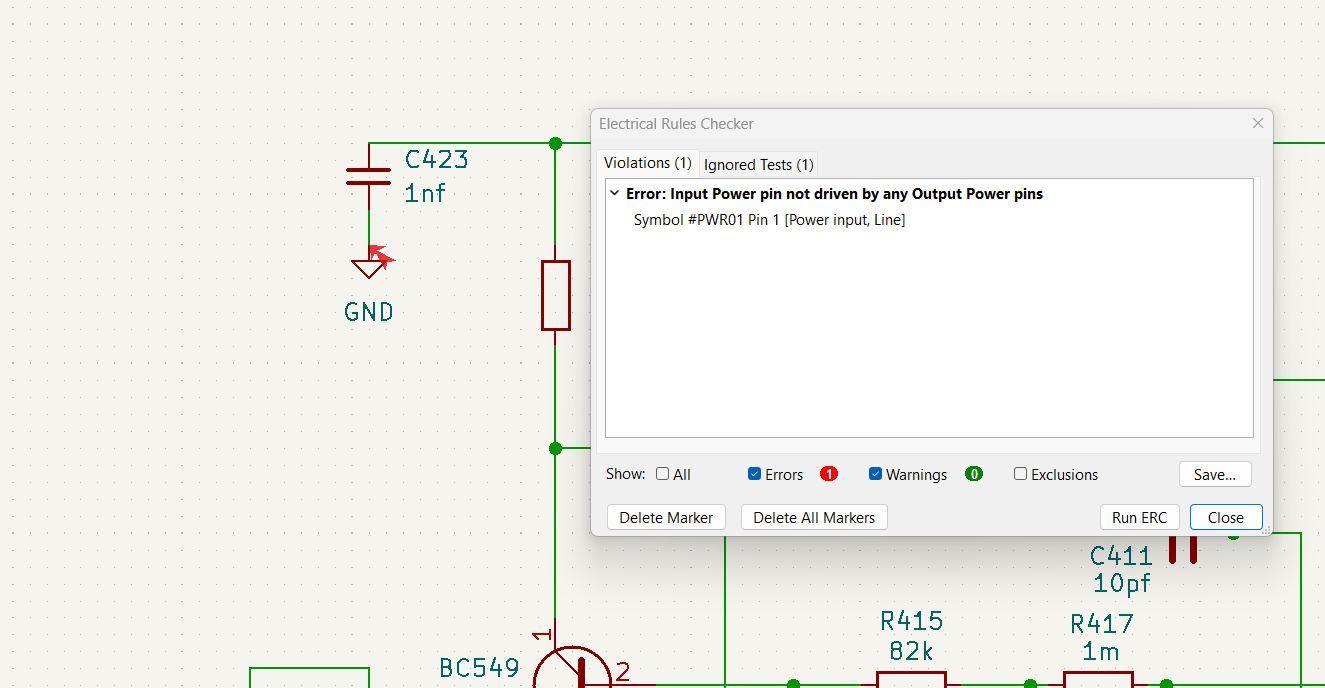Select the C423 capacitor symbol

tap(369, 177)
